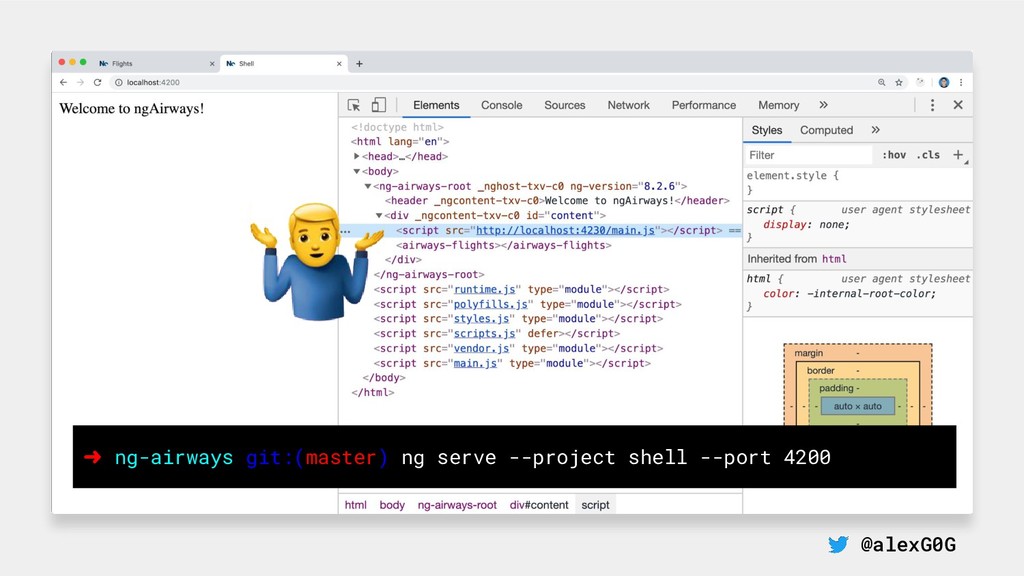Viewport: 1024px width, 576px height.
Task: Open the Network tab
Action: [x=628, y=105]
